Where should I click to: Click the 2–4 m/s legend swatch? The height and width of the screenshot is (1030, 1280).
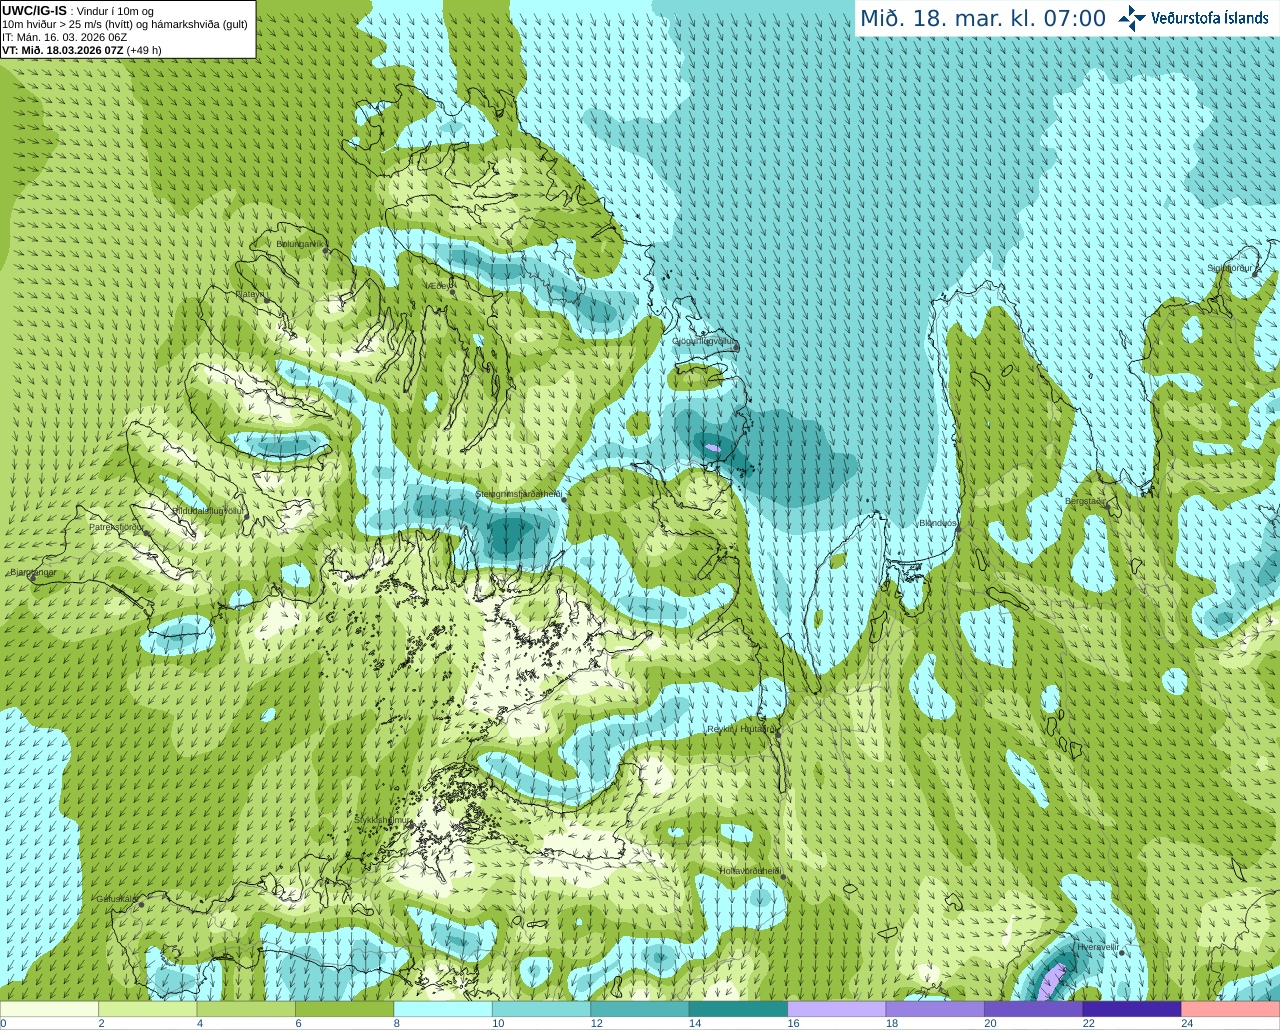[148, 1009]
